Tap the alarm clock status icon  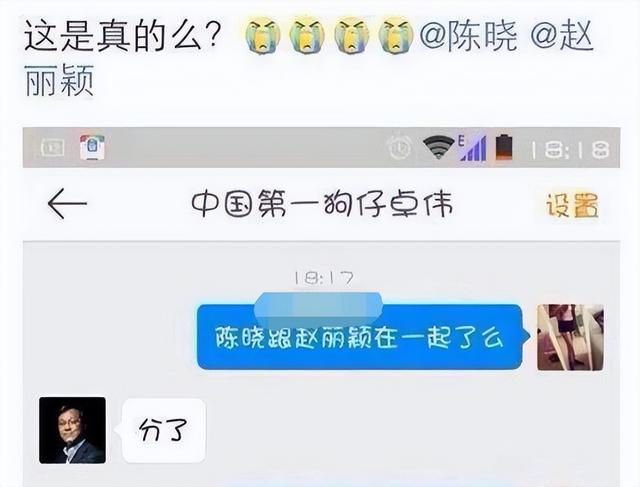pos(399,148)
